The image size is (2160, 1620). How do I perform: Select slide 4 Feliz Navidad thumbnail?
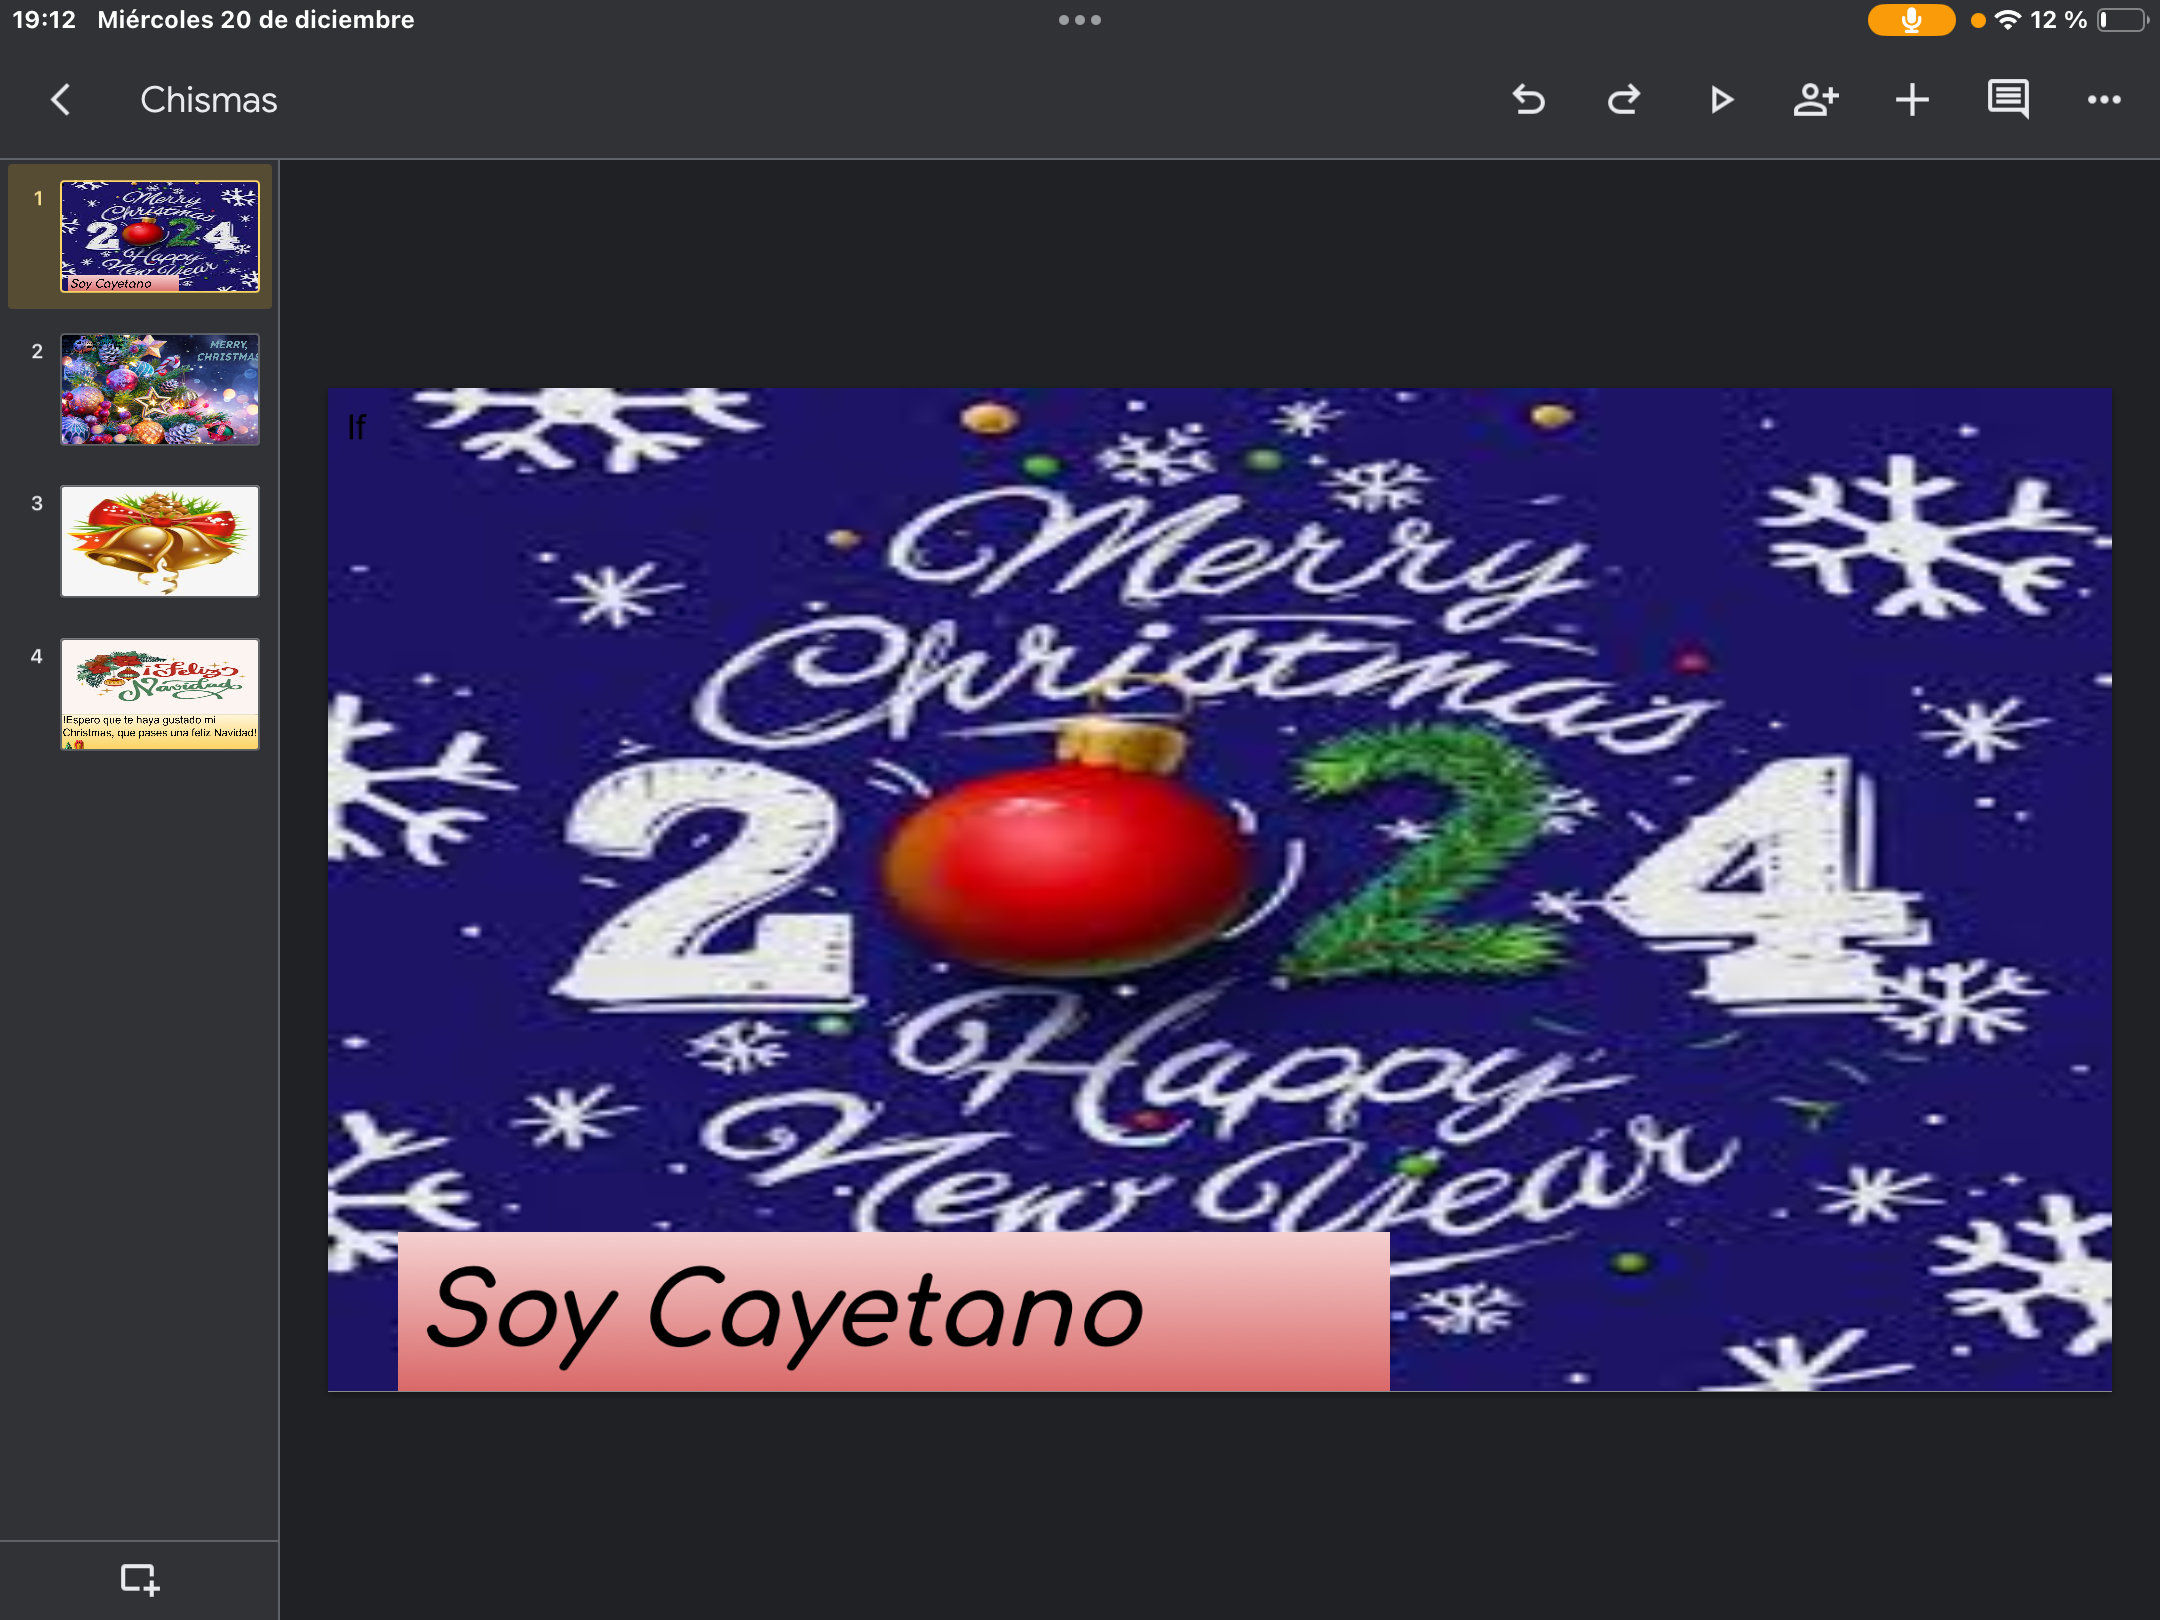click(160, 694)
